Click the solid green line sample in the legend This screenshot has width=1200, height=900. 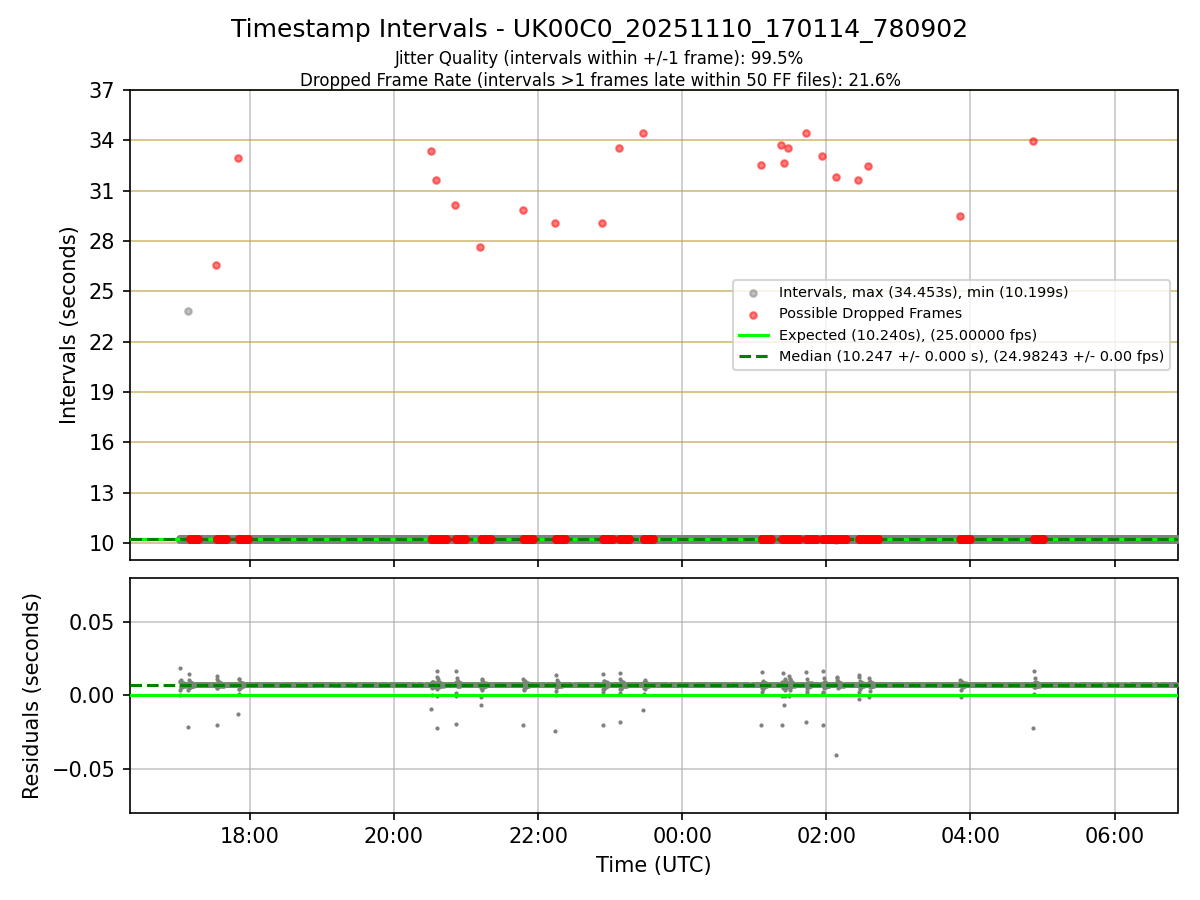tap(753, 335)
